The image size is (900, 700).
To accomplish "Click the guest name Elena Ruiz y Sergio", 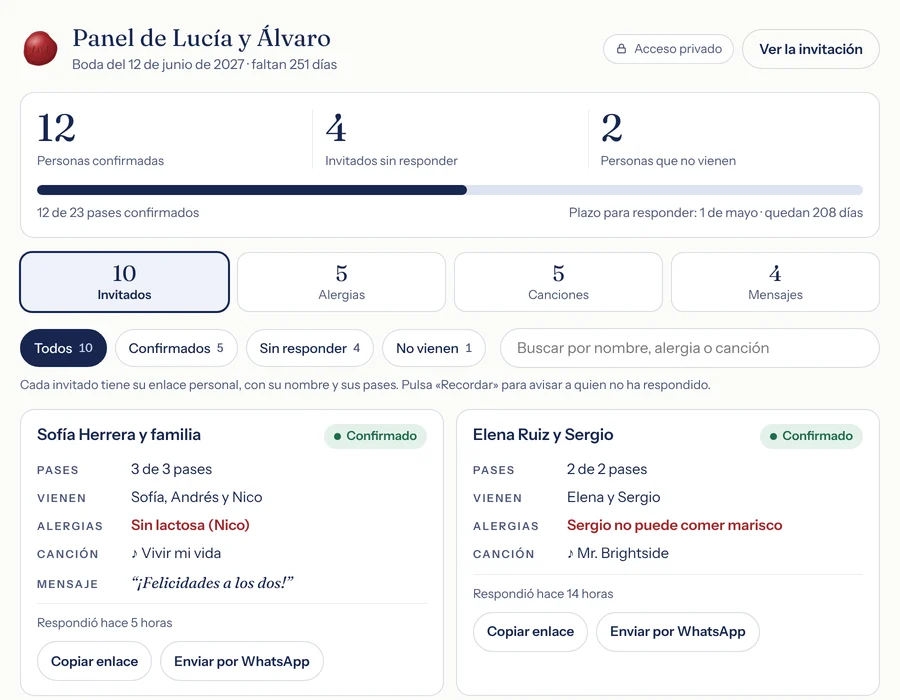I will pyautogui.click(x=543, y=435).
